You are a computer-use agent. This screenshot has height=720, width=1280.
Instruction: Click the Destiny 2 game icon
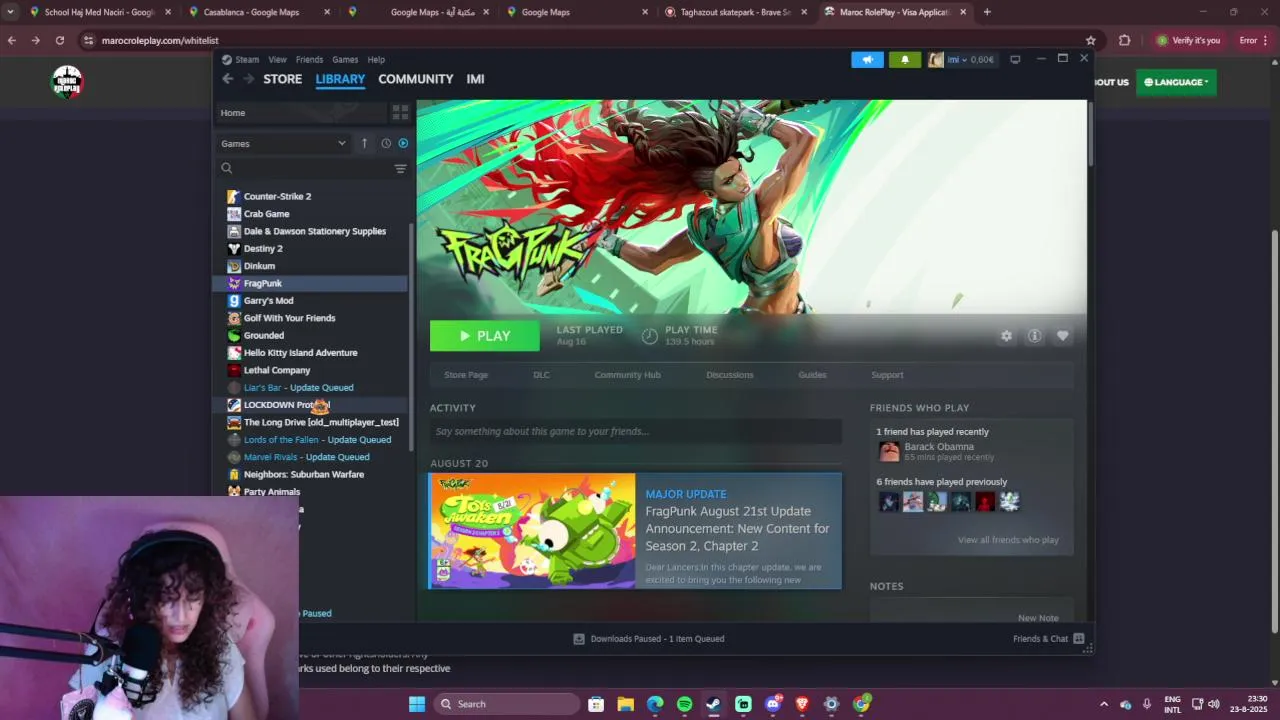coord(234,248)
